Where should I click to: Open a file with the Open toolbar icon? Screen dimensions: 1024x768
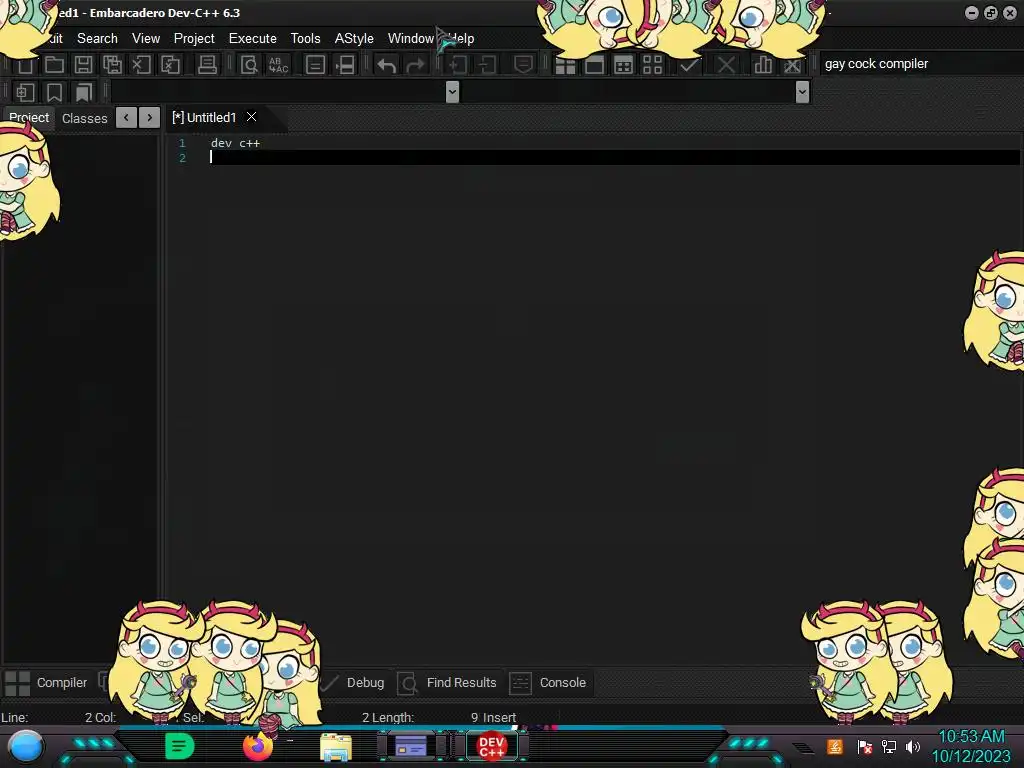click(54, 64)
